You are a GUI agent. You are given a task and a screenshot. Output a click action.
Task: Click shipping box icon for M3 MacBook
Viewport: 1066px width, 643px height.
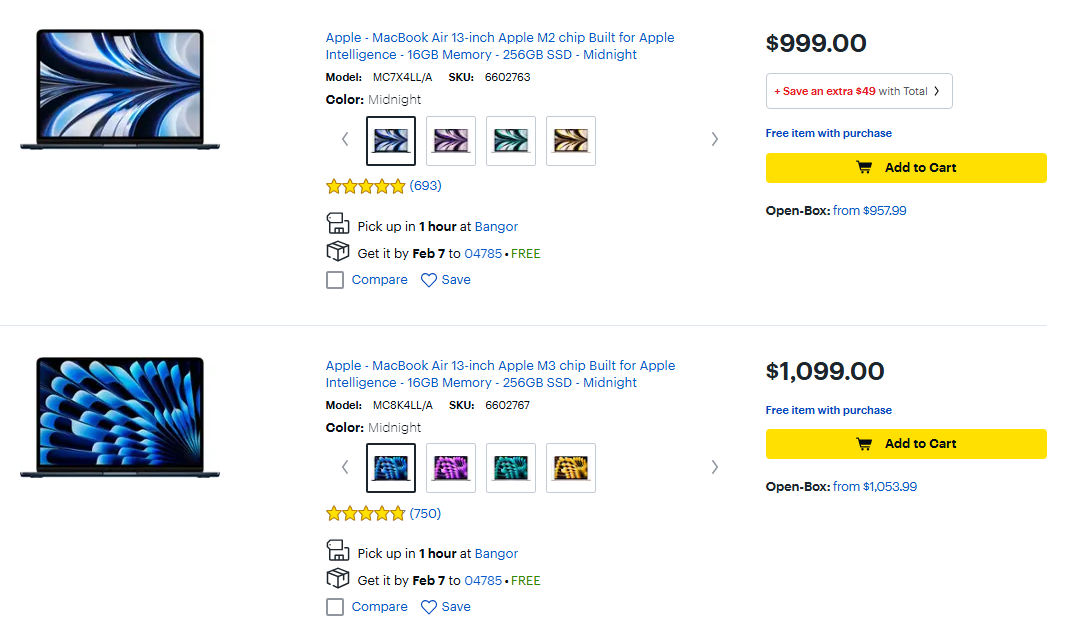point(338,579)
